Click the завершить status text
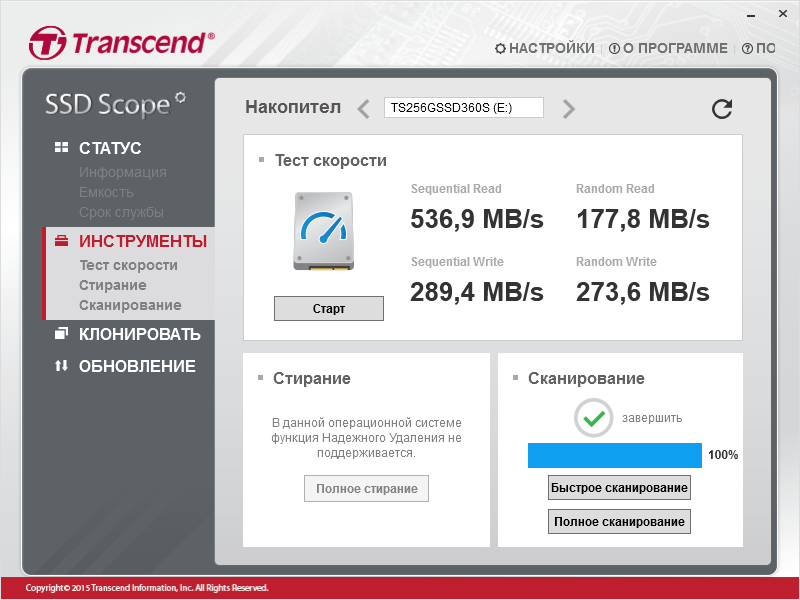The height and width of the screenshot is (600, 800). (652, 418)
